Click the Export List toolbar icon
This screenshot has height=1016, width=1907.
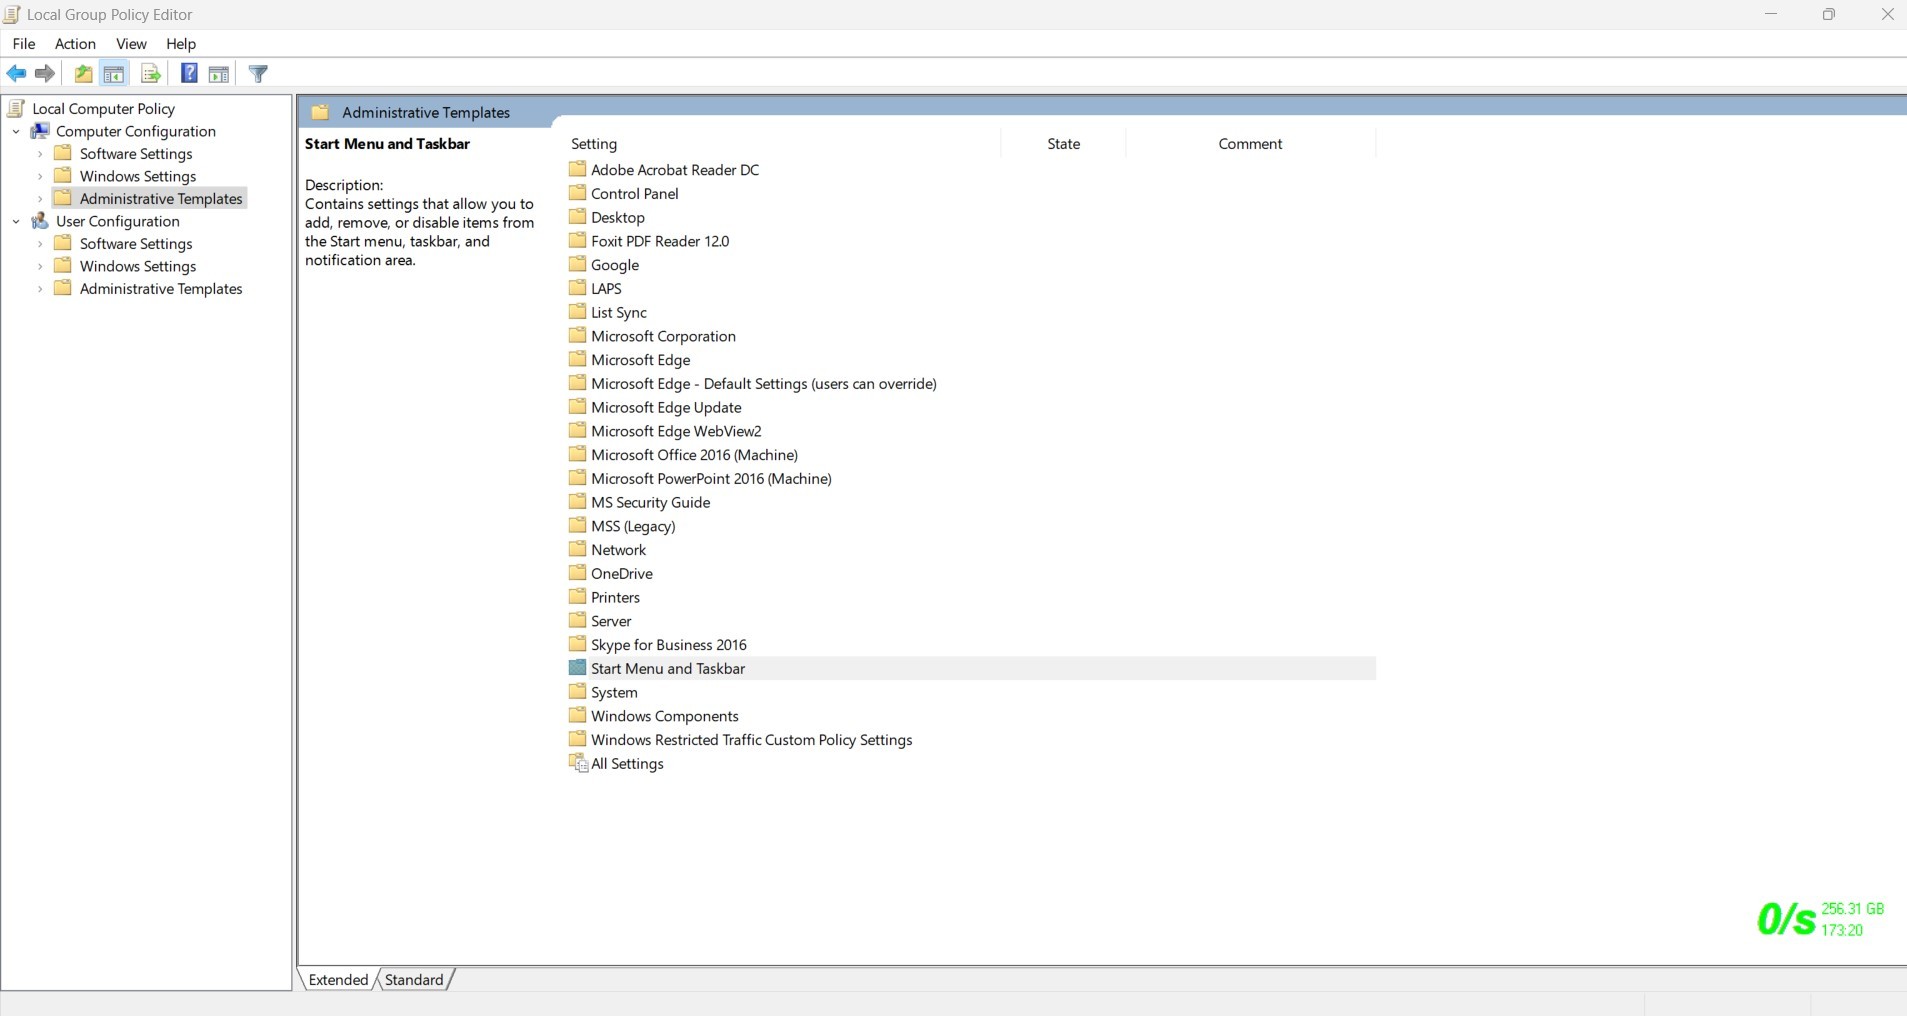150,73
